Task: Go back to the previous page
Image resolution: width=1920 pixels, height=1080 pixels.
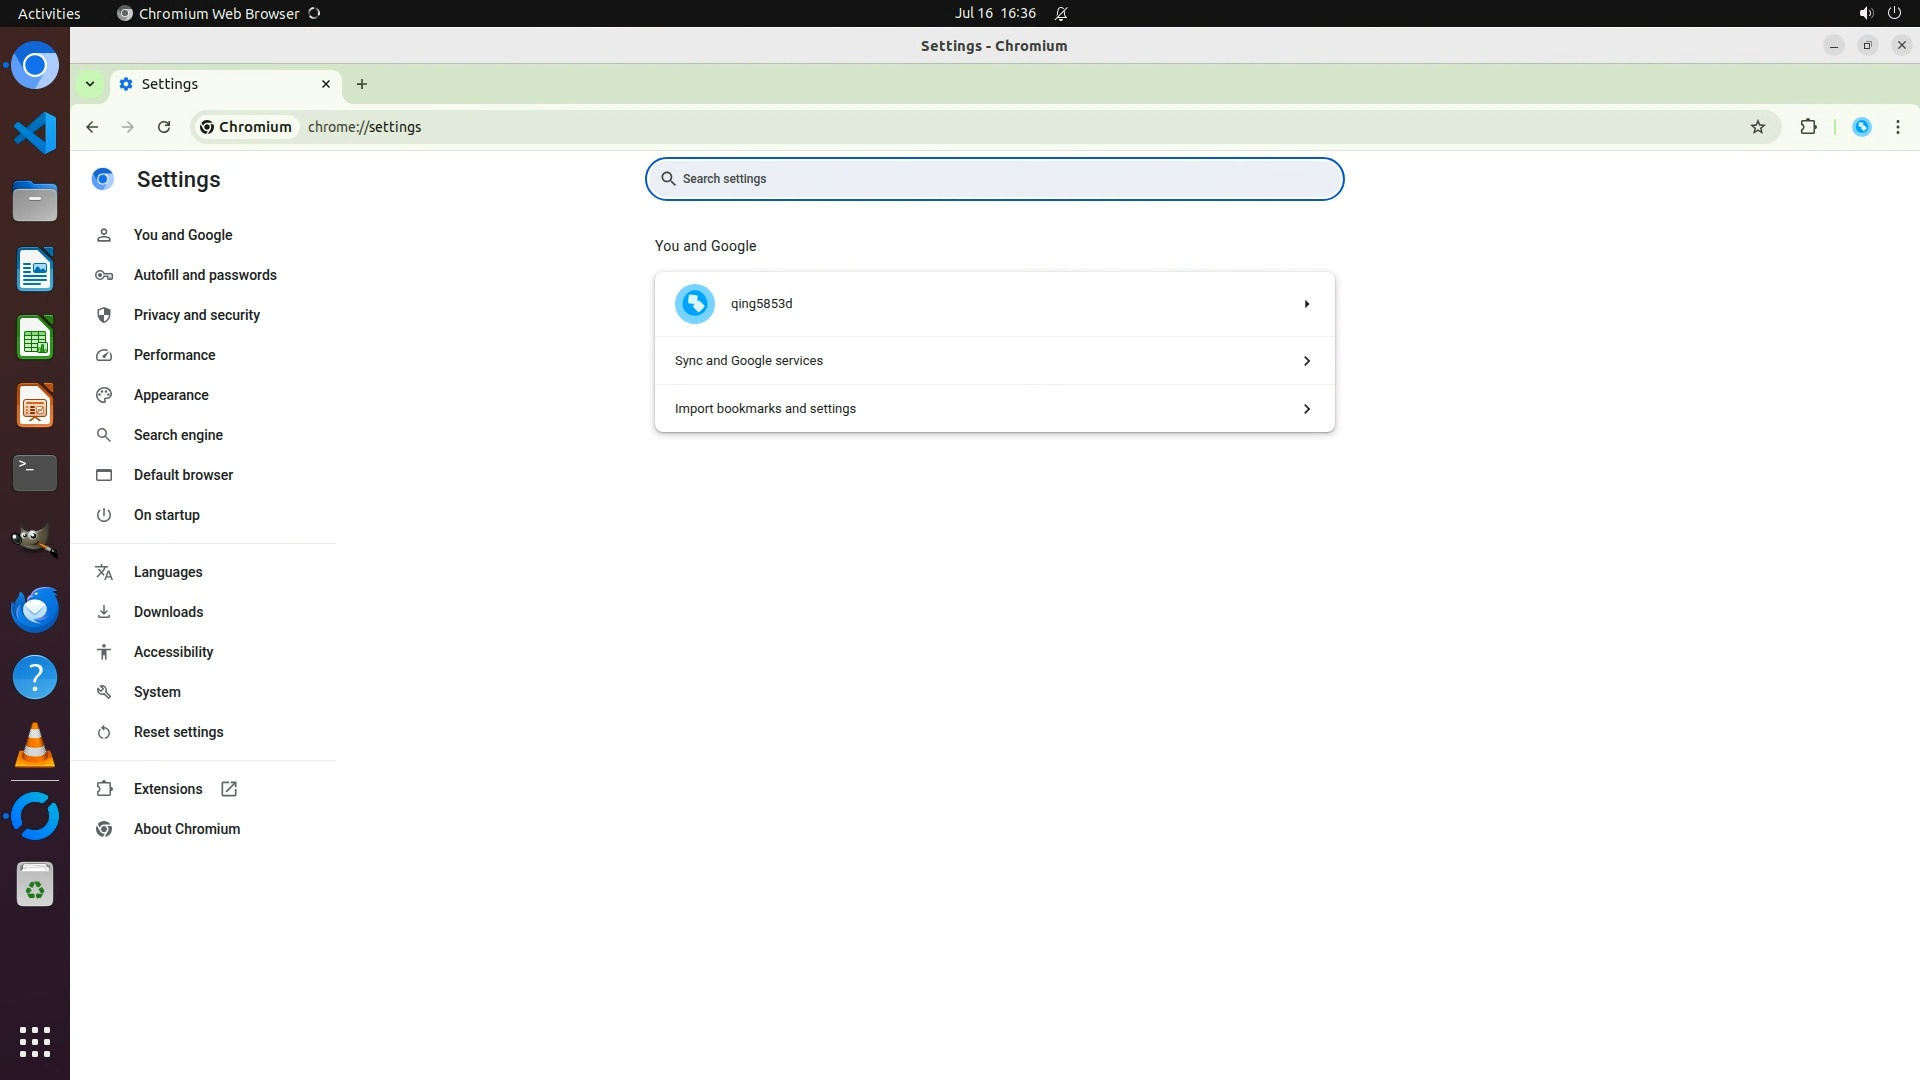Action: 92,127
